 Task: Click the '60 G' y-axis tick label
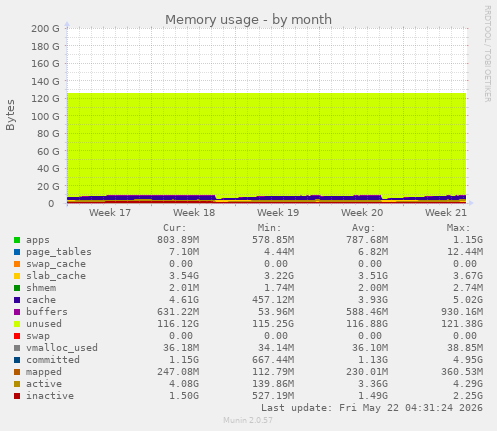(x=48, y=151)
